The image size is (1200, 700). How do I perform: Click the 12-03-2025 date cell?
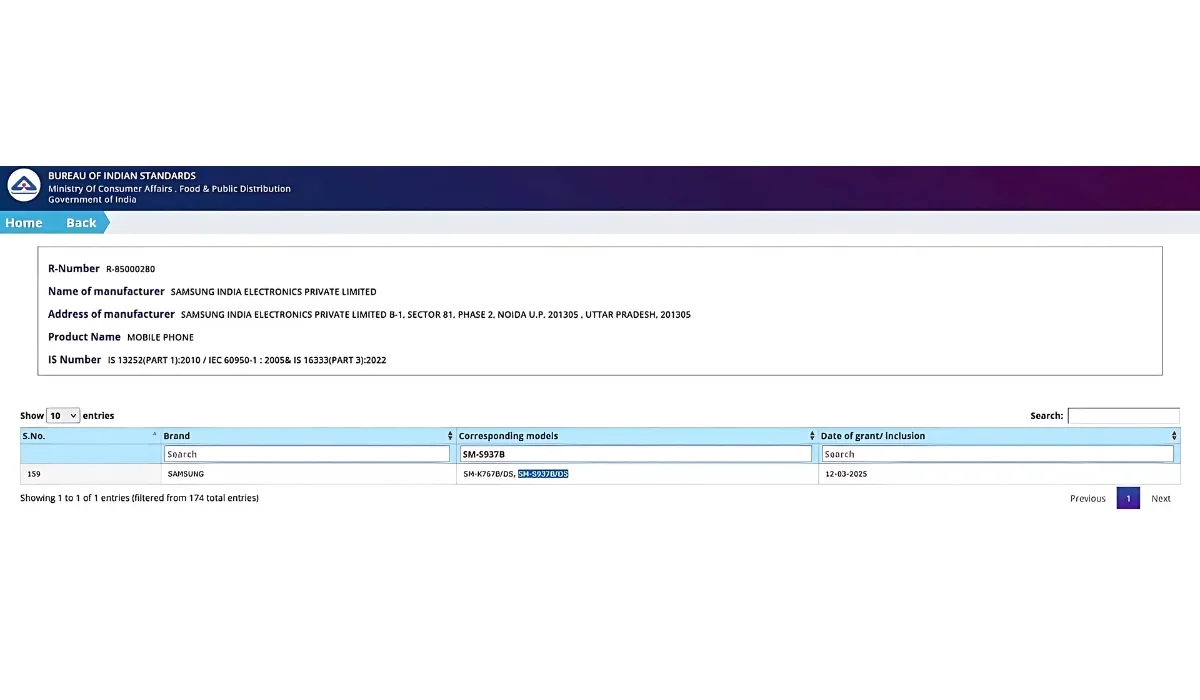(x=846, y=474)
